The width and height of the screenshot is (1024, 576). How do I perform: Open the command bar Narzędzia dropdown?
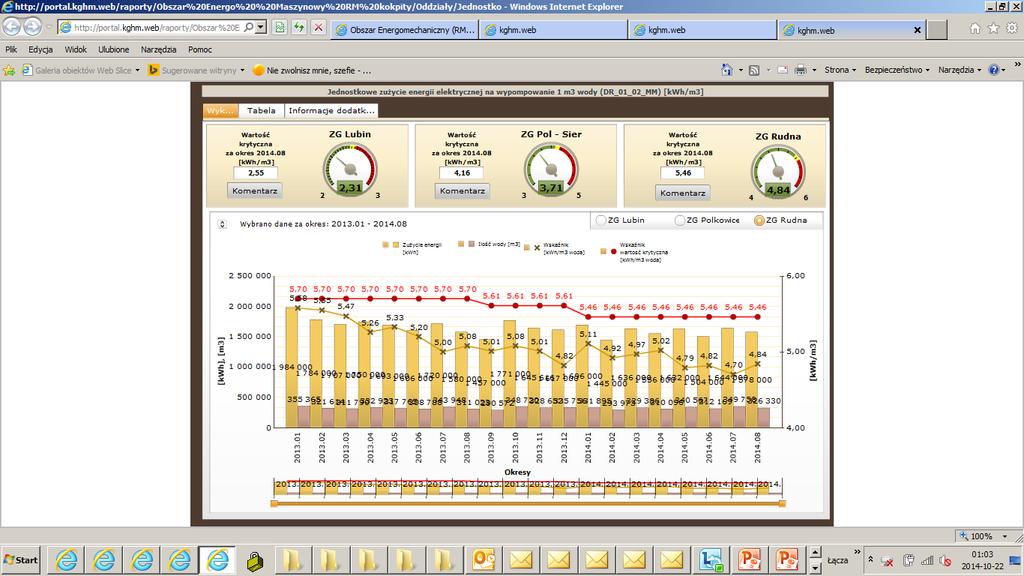pos(959,70)
